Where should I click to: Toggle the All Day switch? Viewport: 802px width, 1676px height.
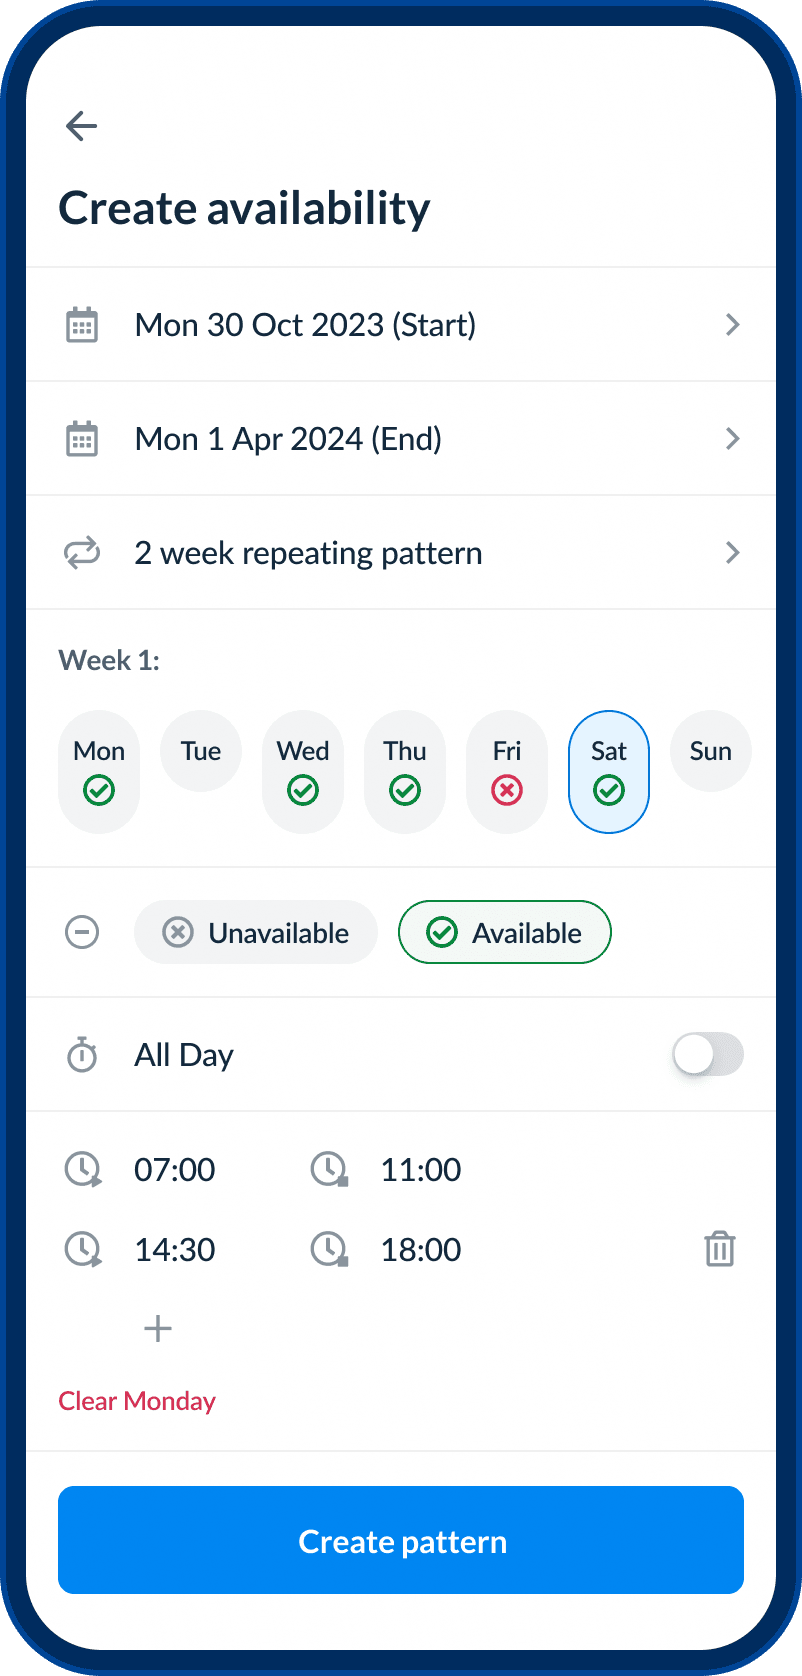(708, 1054)
